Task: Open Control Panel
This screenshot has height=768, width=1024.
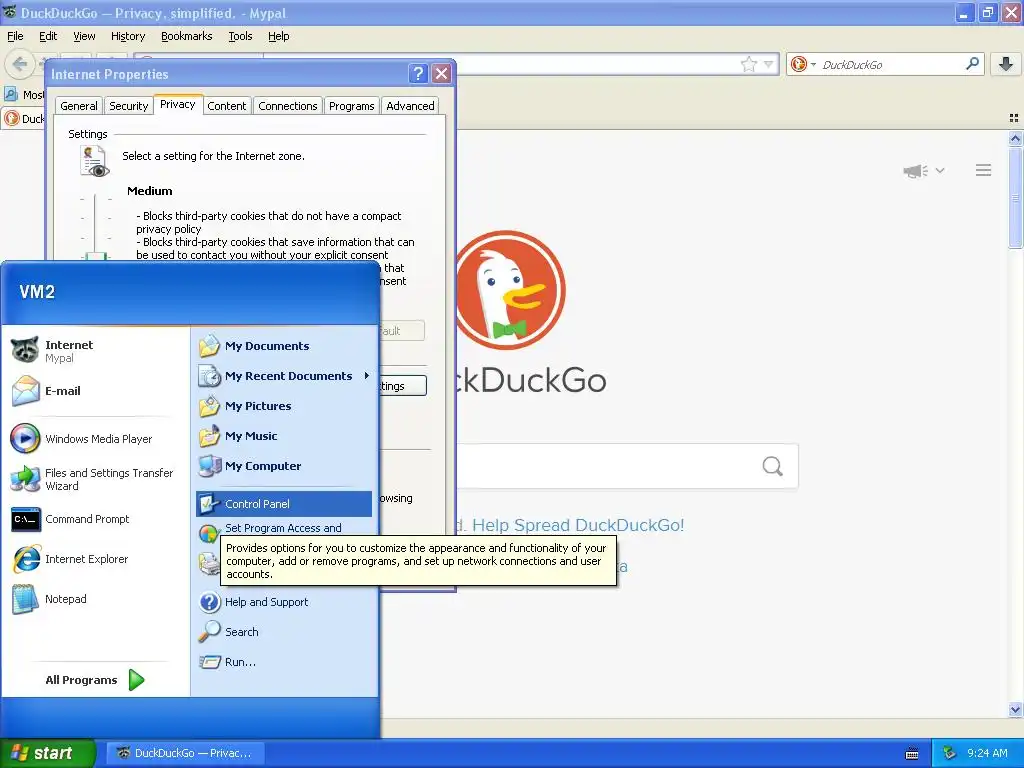Action: (284, 504)
